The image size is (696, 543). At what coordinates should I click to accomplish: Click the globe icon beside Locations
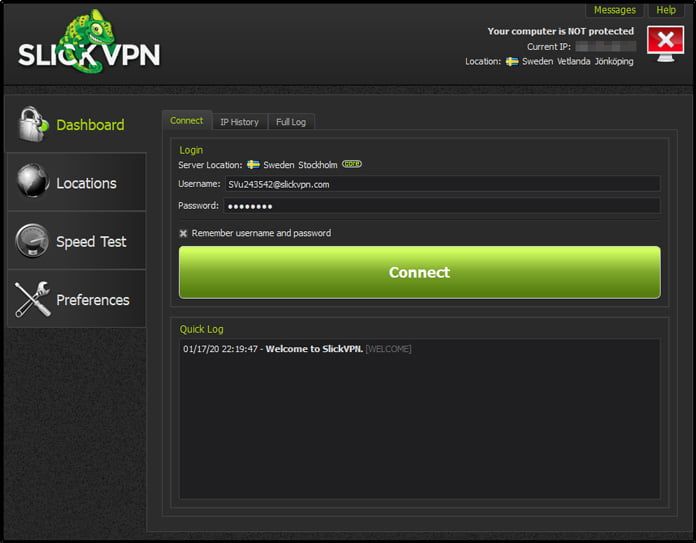32,180
